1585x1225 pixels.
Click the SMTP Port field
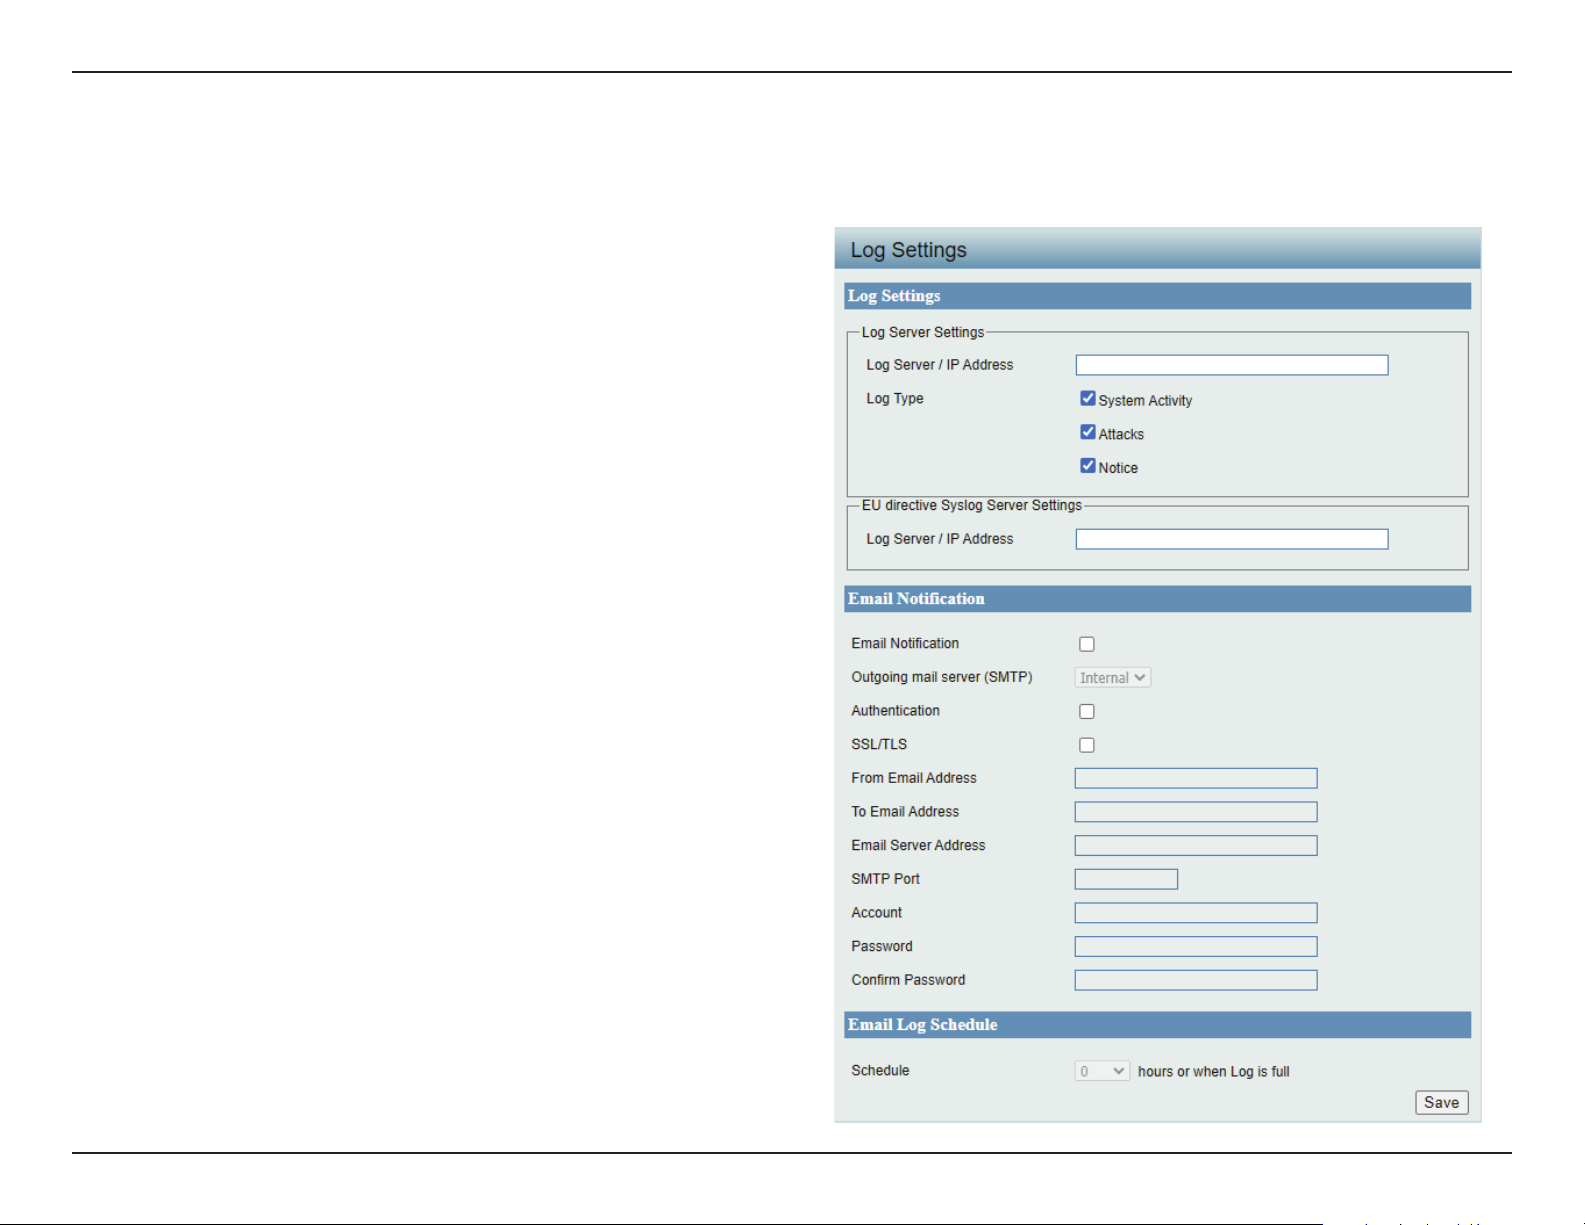click(1126, 879)
